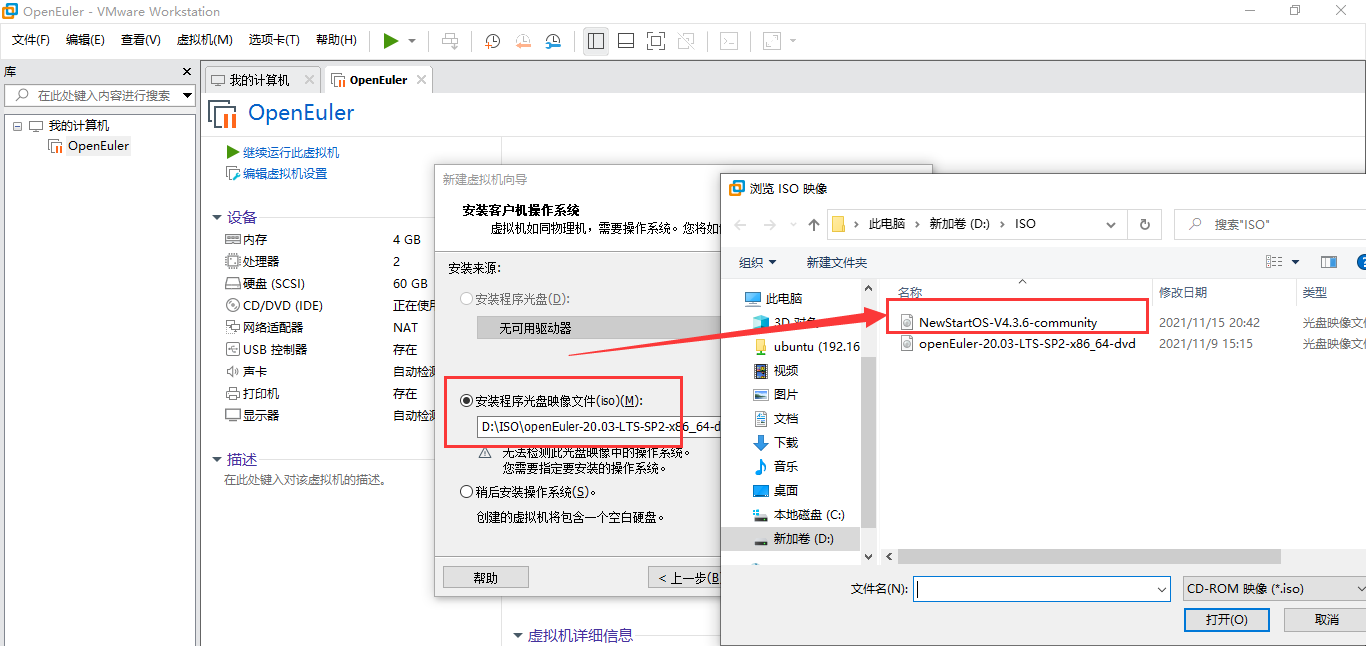Viewport: 1366px width, 646px height.
Task: Open the 查看(V) menu
Action: [141, 40]
